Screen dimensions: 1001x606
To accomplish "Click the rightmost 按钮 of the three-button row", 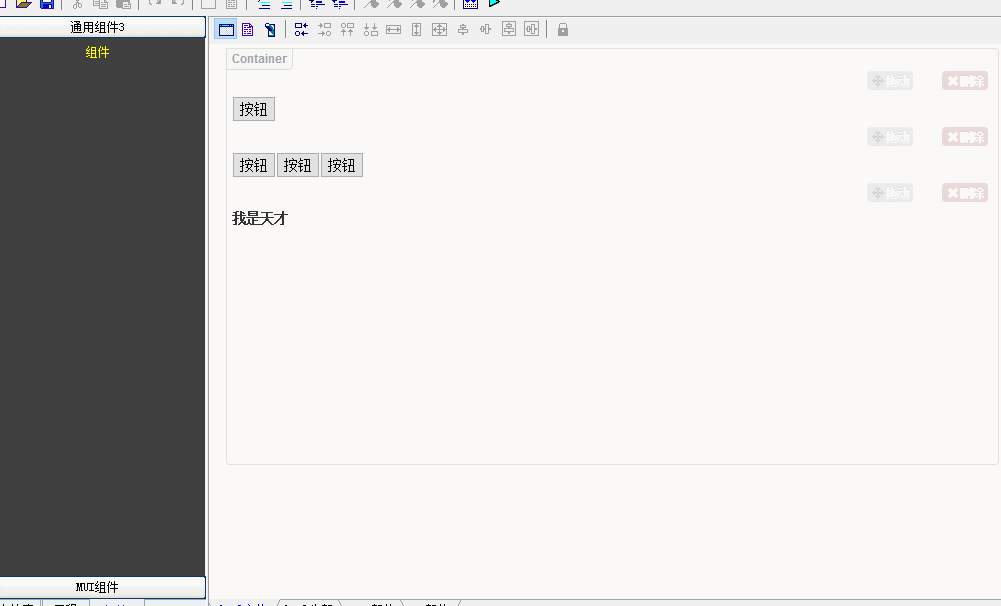I will [x=342, y=165].
